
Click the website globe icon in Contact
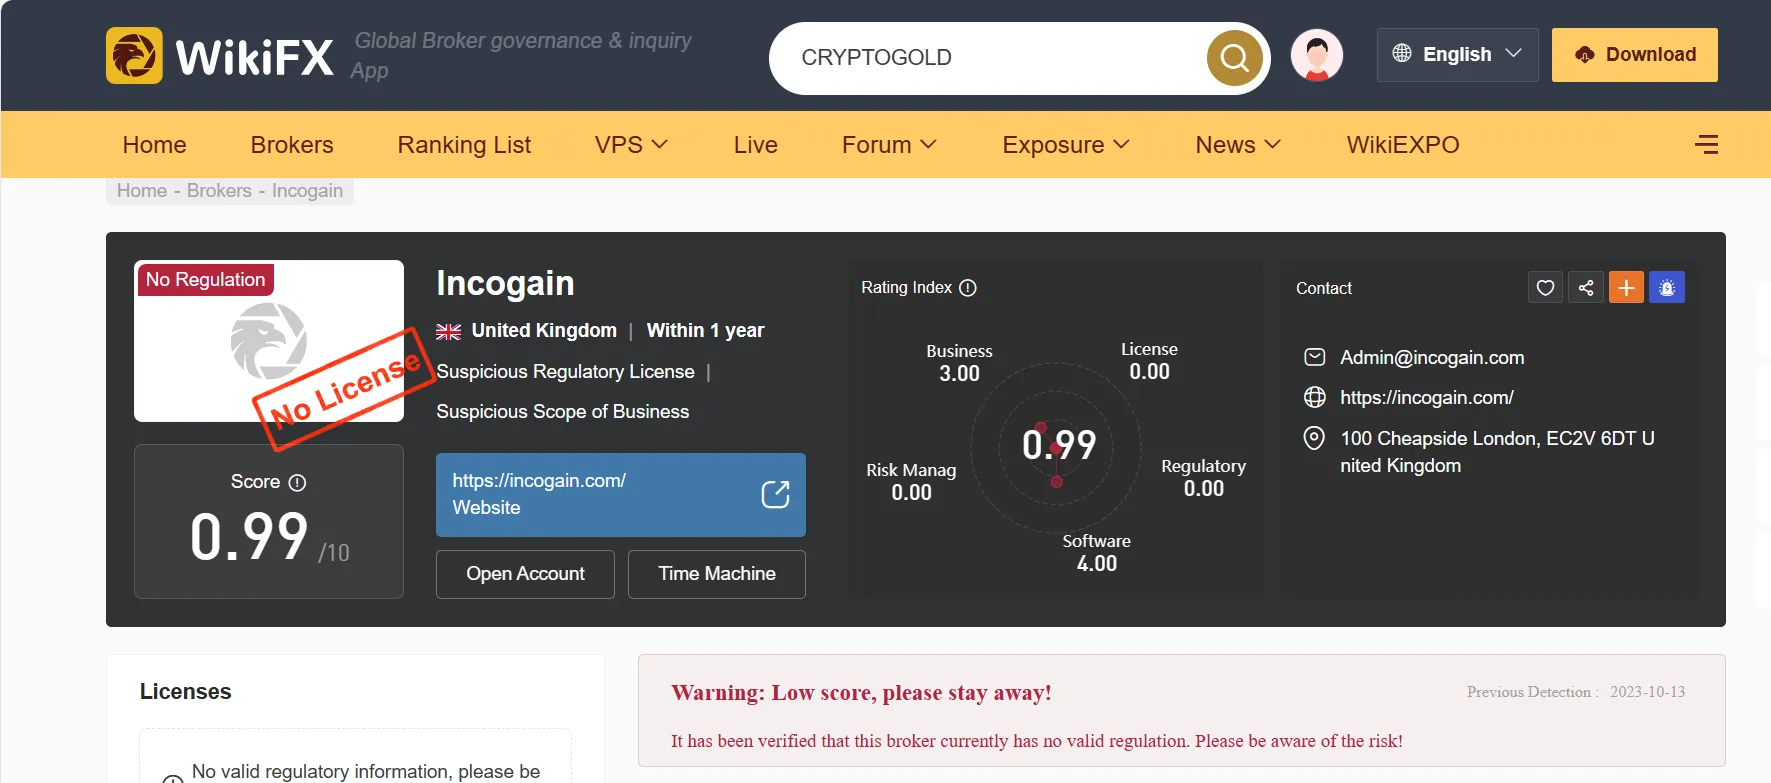coord(1315,398)
